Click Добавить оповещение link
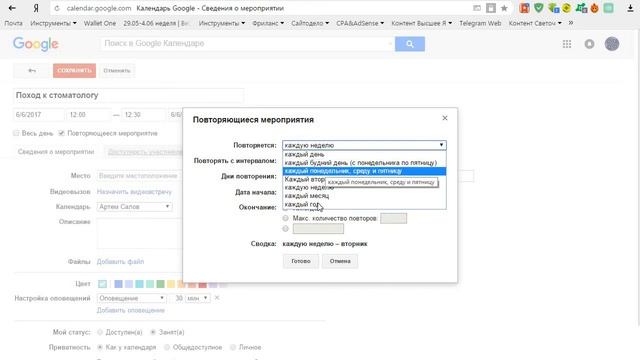The image size is (640, 360). click(x=131, y=310)
